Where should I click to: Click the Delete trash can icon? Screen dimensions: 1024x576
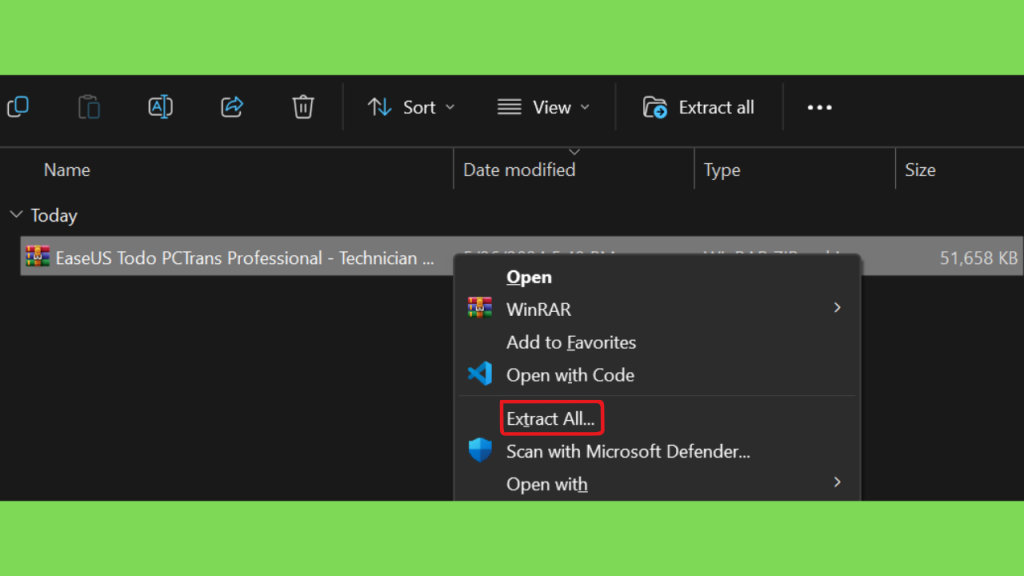[303, 107]
